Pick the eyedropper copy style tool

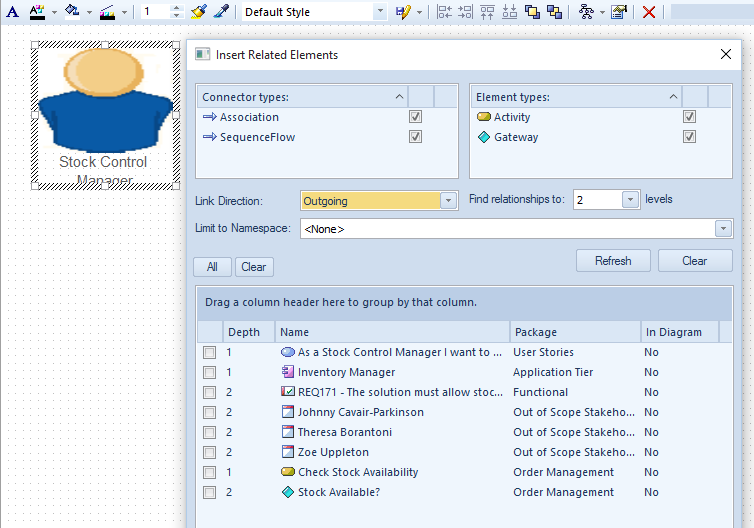(x=222, y=12)
